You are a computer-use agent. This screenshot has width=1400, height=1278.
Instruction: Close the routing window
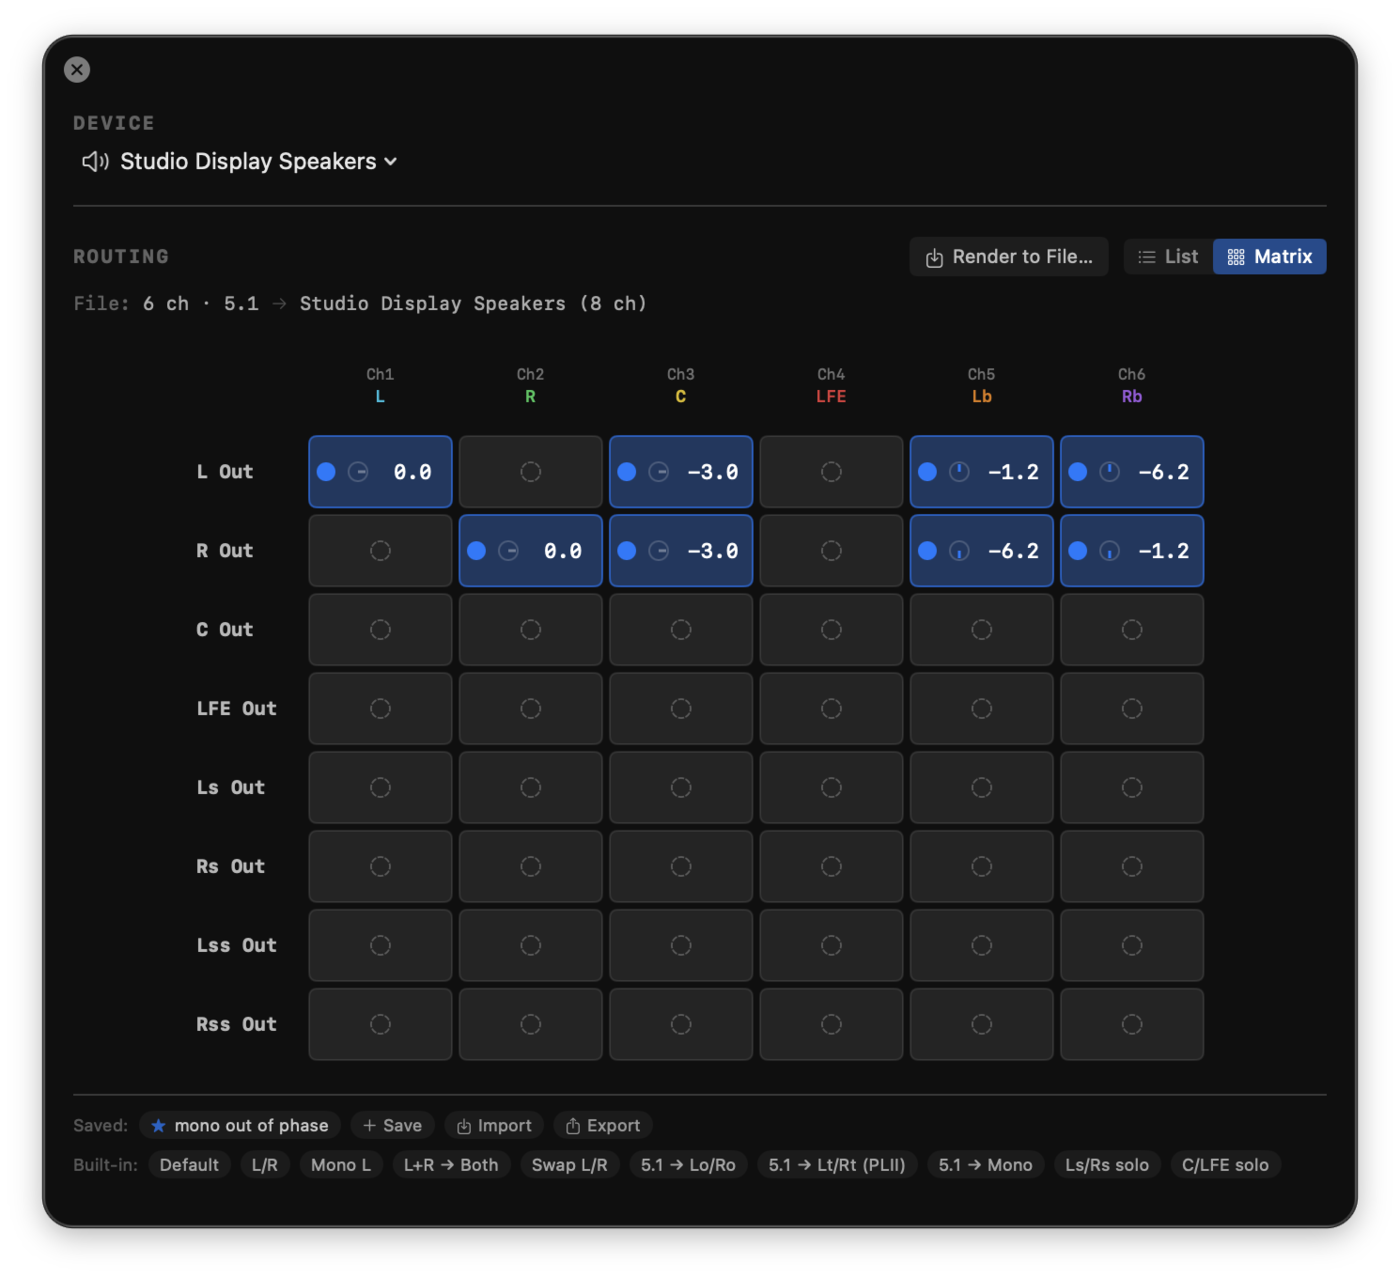pos(77,69)
